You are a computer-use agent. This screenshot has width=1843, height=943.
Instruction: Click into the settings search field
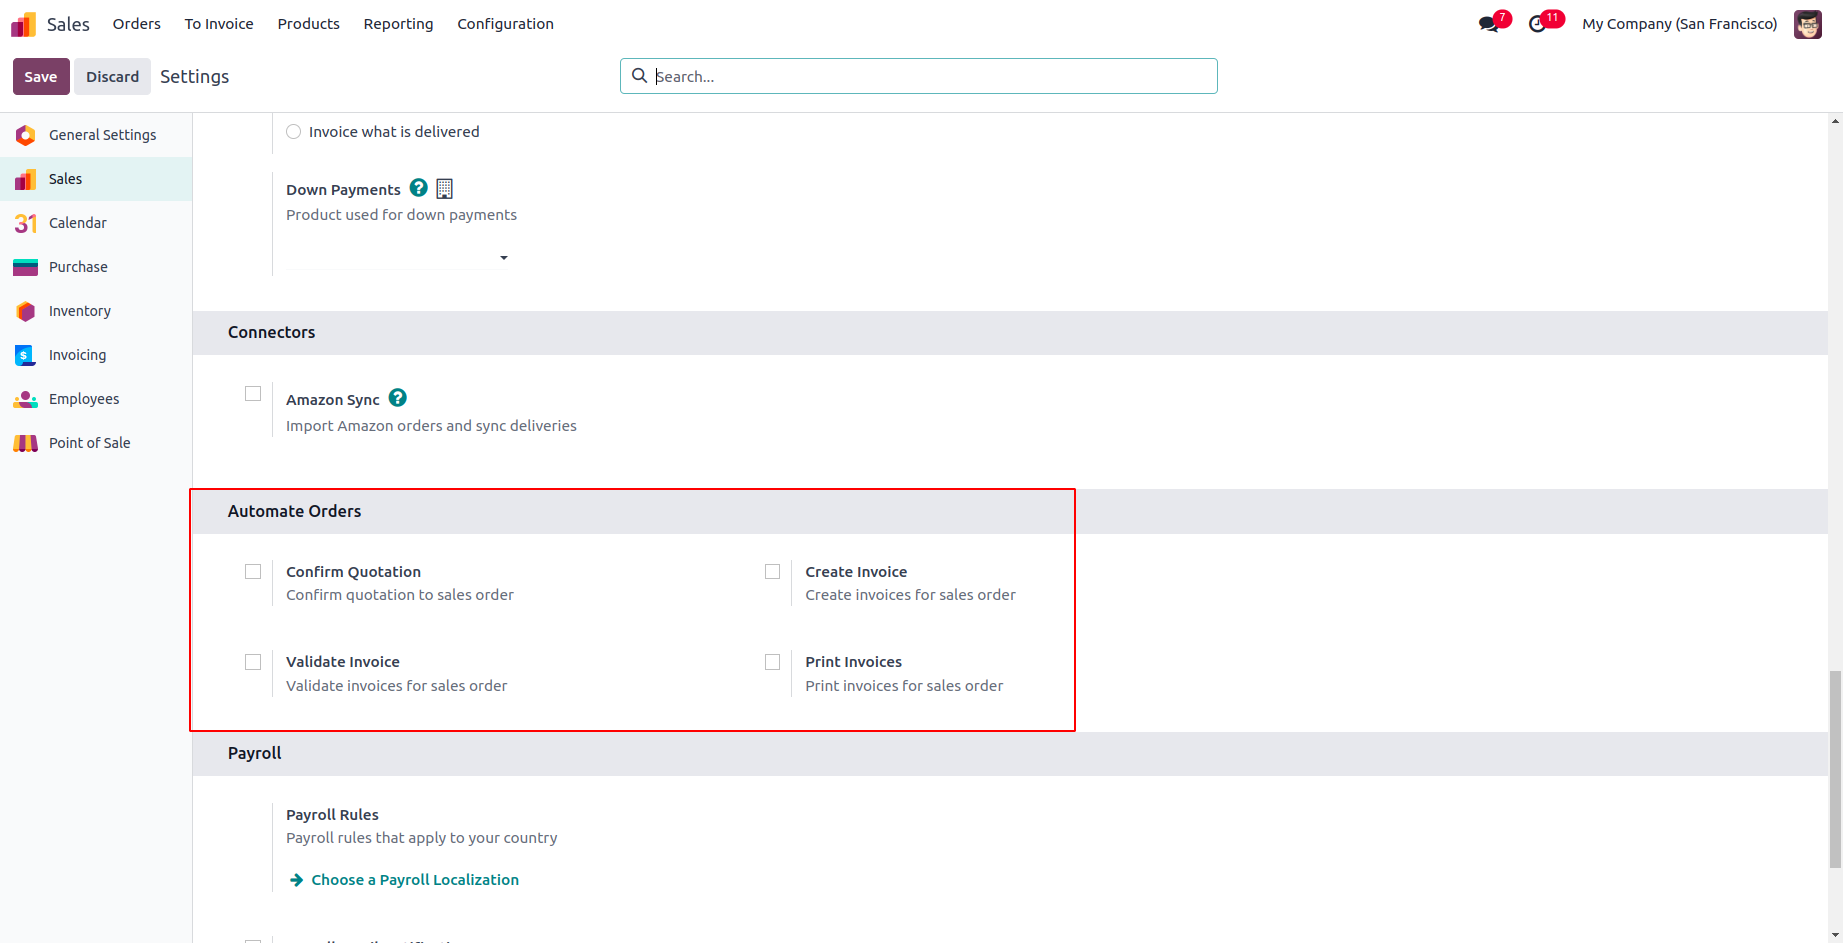click(930, 77)
